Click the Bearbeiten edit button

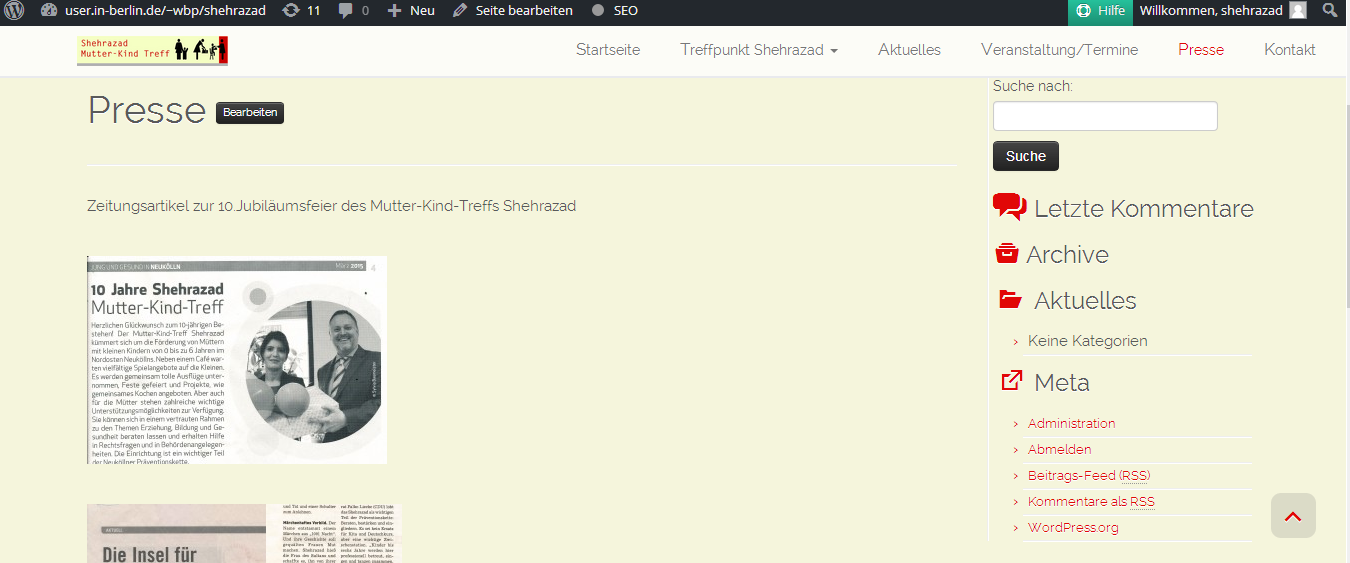point(250,113)
